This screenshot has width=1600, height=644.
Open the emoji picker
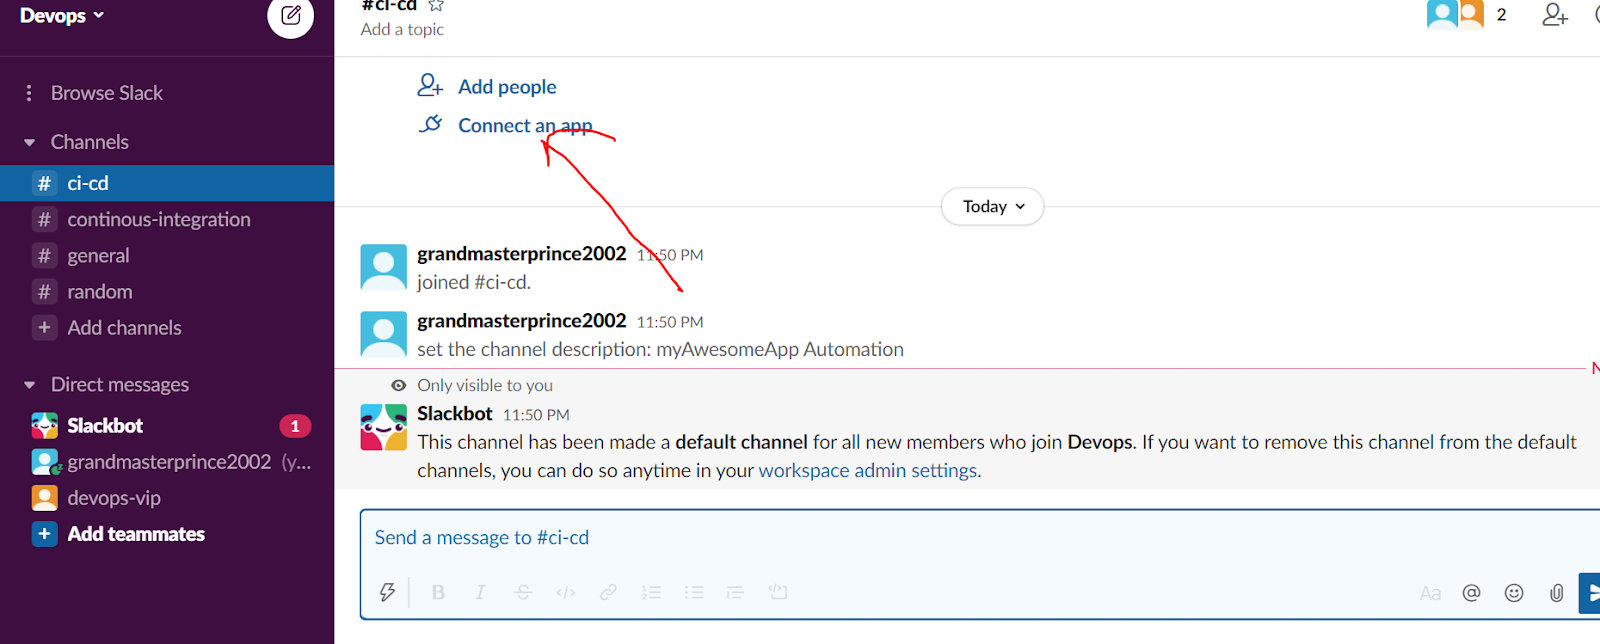click(1514, 593)
